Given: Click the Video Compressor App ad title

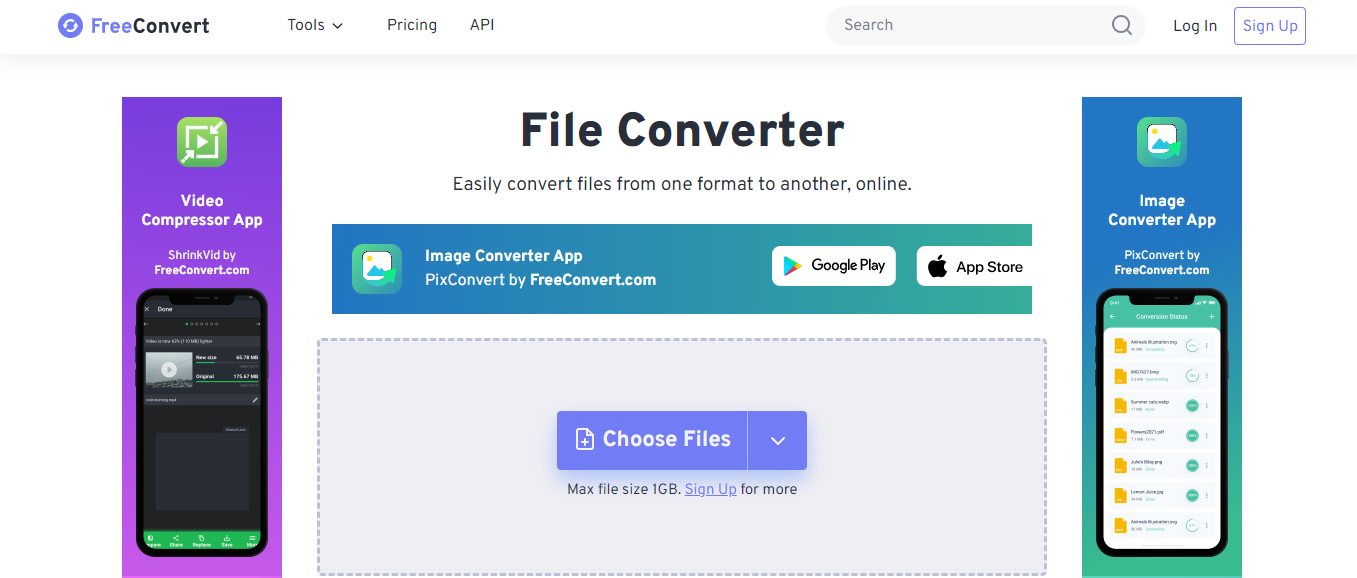Looking at the screenshot, I should click(x=202, y=210).
